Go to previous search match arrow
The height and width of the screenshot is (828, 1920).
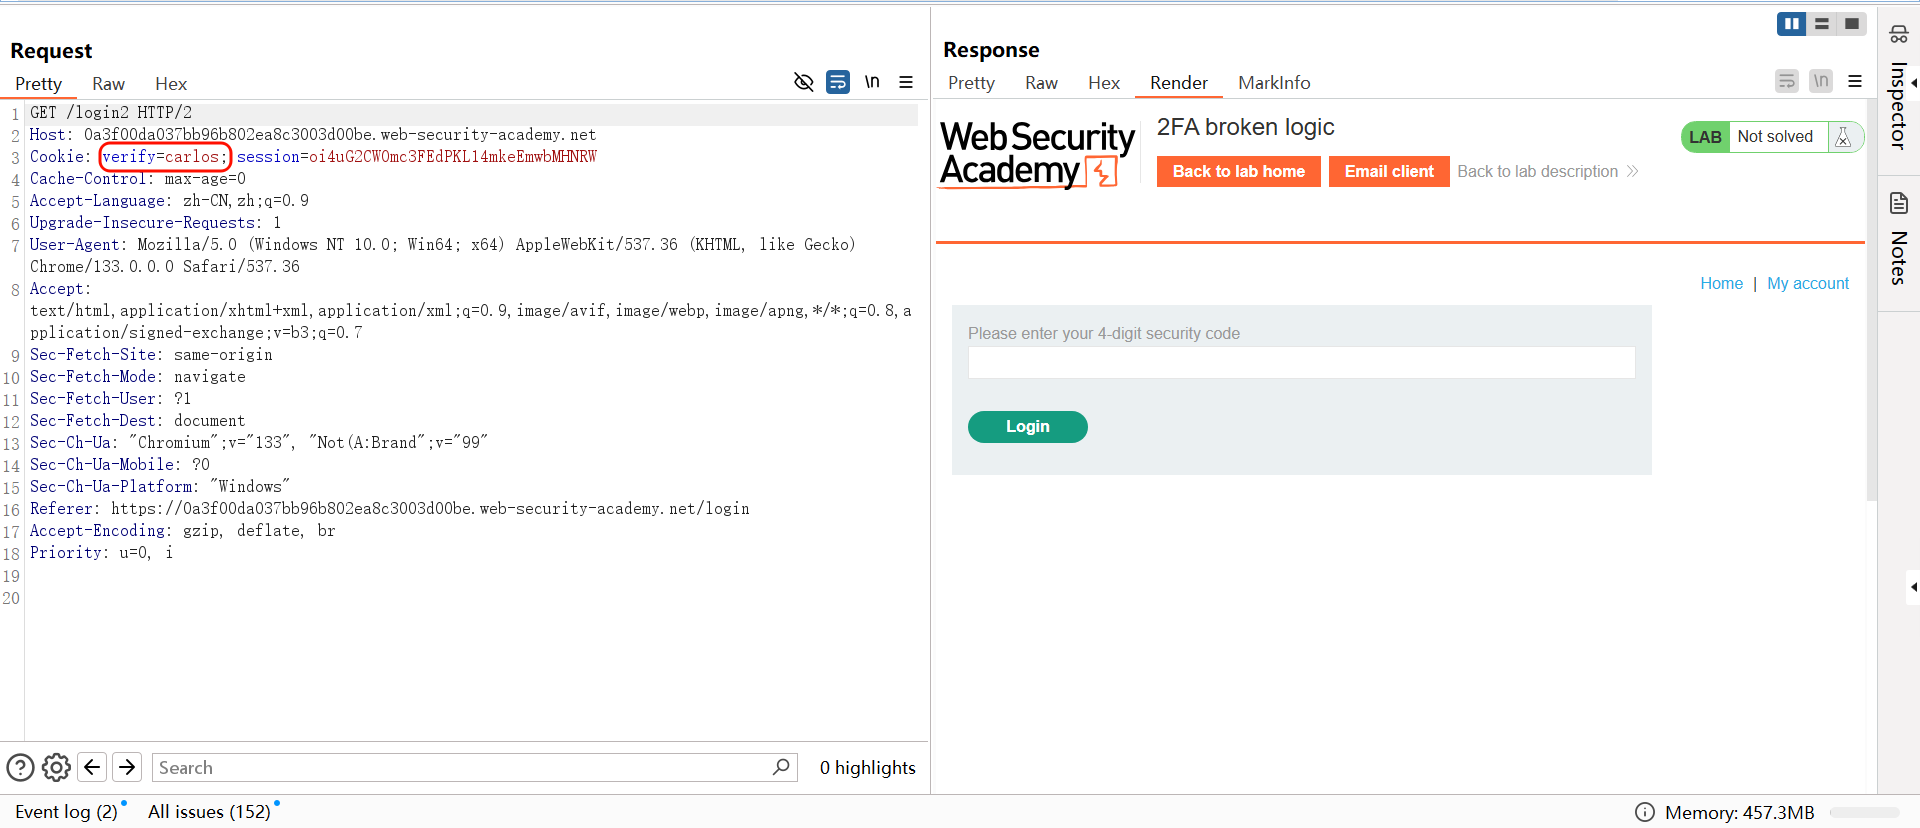click(92, 767)
